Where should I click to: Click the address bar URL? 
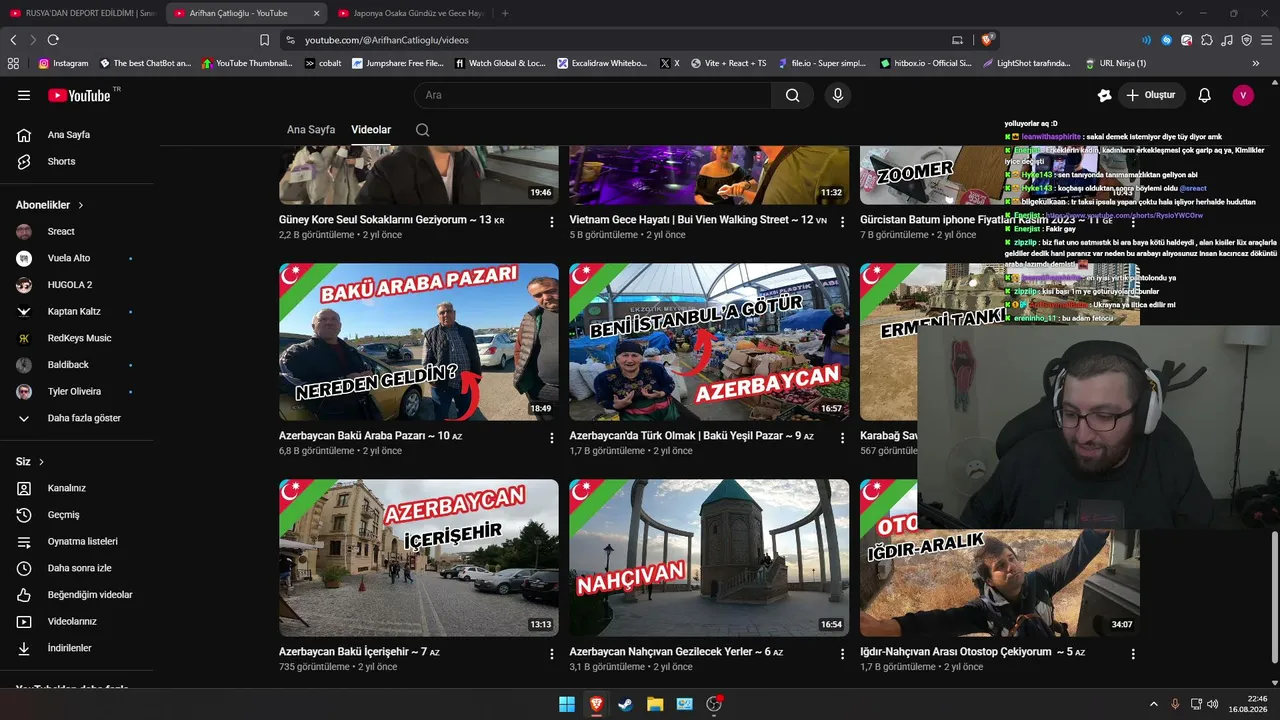[x=387, y=40]
